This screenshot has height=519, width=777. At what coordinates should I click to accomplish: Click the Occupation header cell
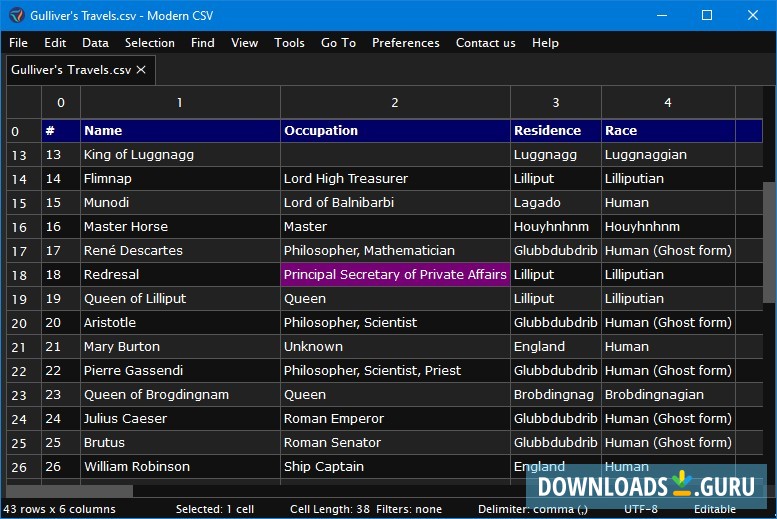[395, 131]
